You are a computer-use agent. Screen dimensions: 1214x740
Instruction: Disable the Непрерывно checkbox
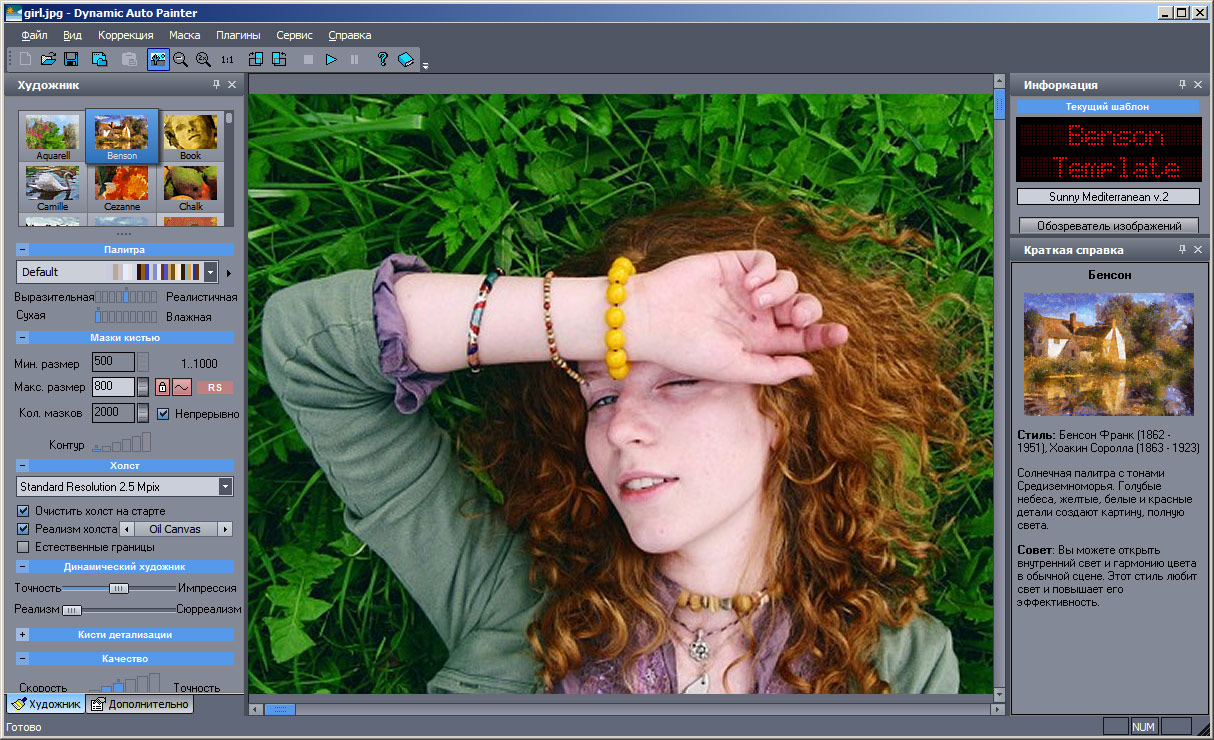coord(164,413)
